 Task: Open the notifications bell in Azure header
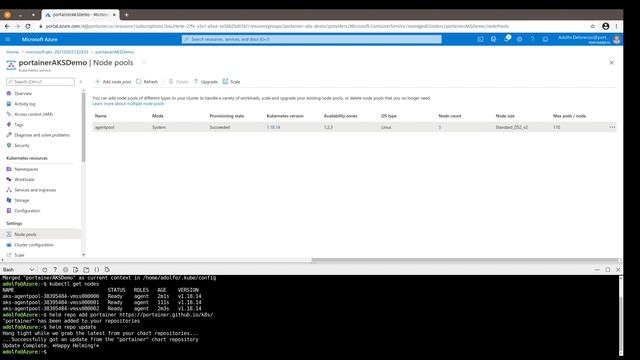507,39
